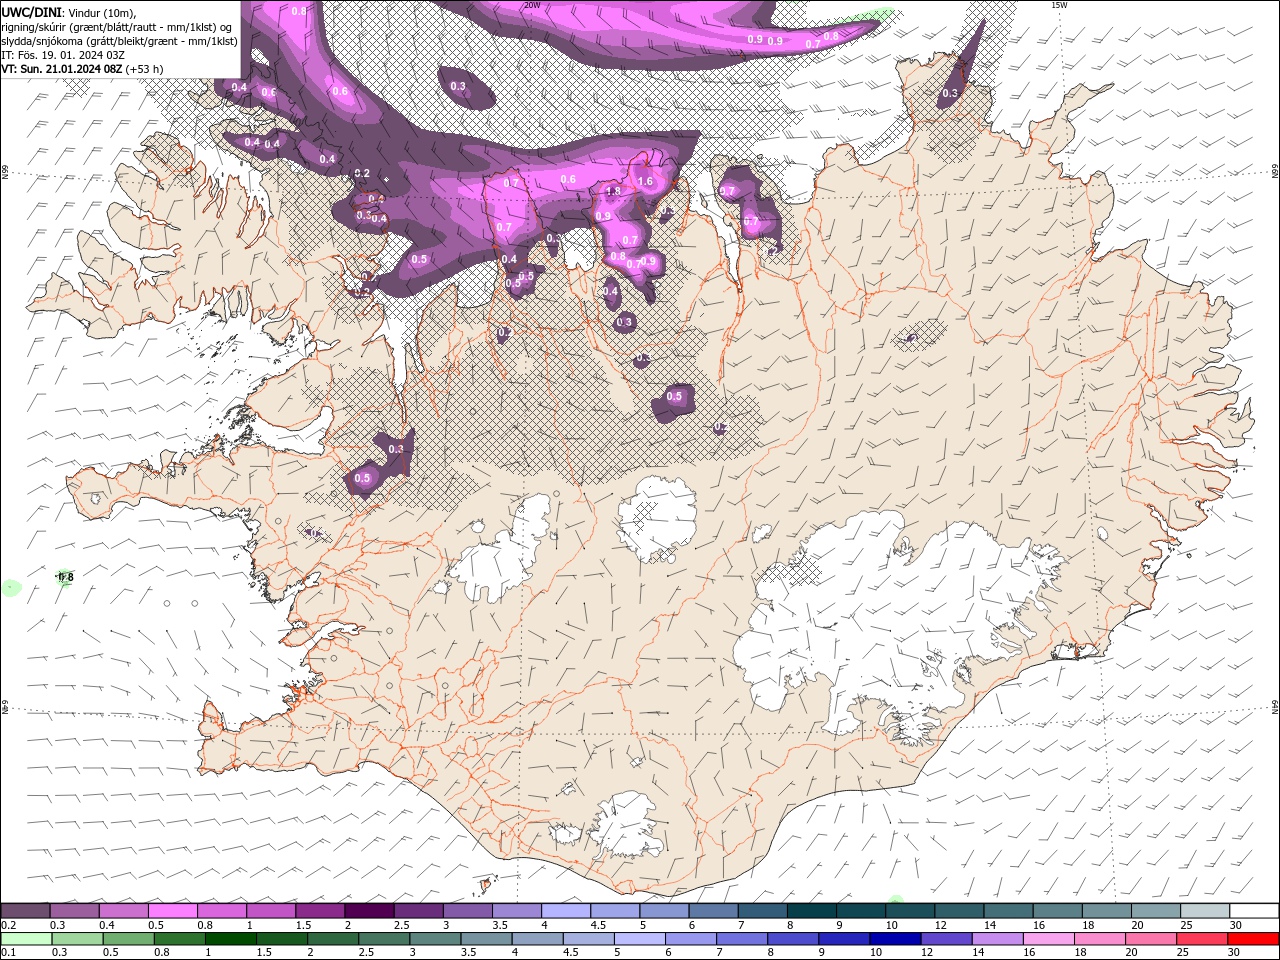Viewport: 1280px width, 960px height.
Task: Select the deep blue 10 mm rain legend swatch
Action: (895, 939)
